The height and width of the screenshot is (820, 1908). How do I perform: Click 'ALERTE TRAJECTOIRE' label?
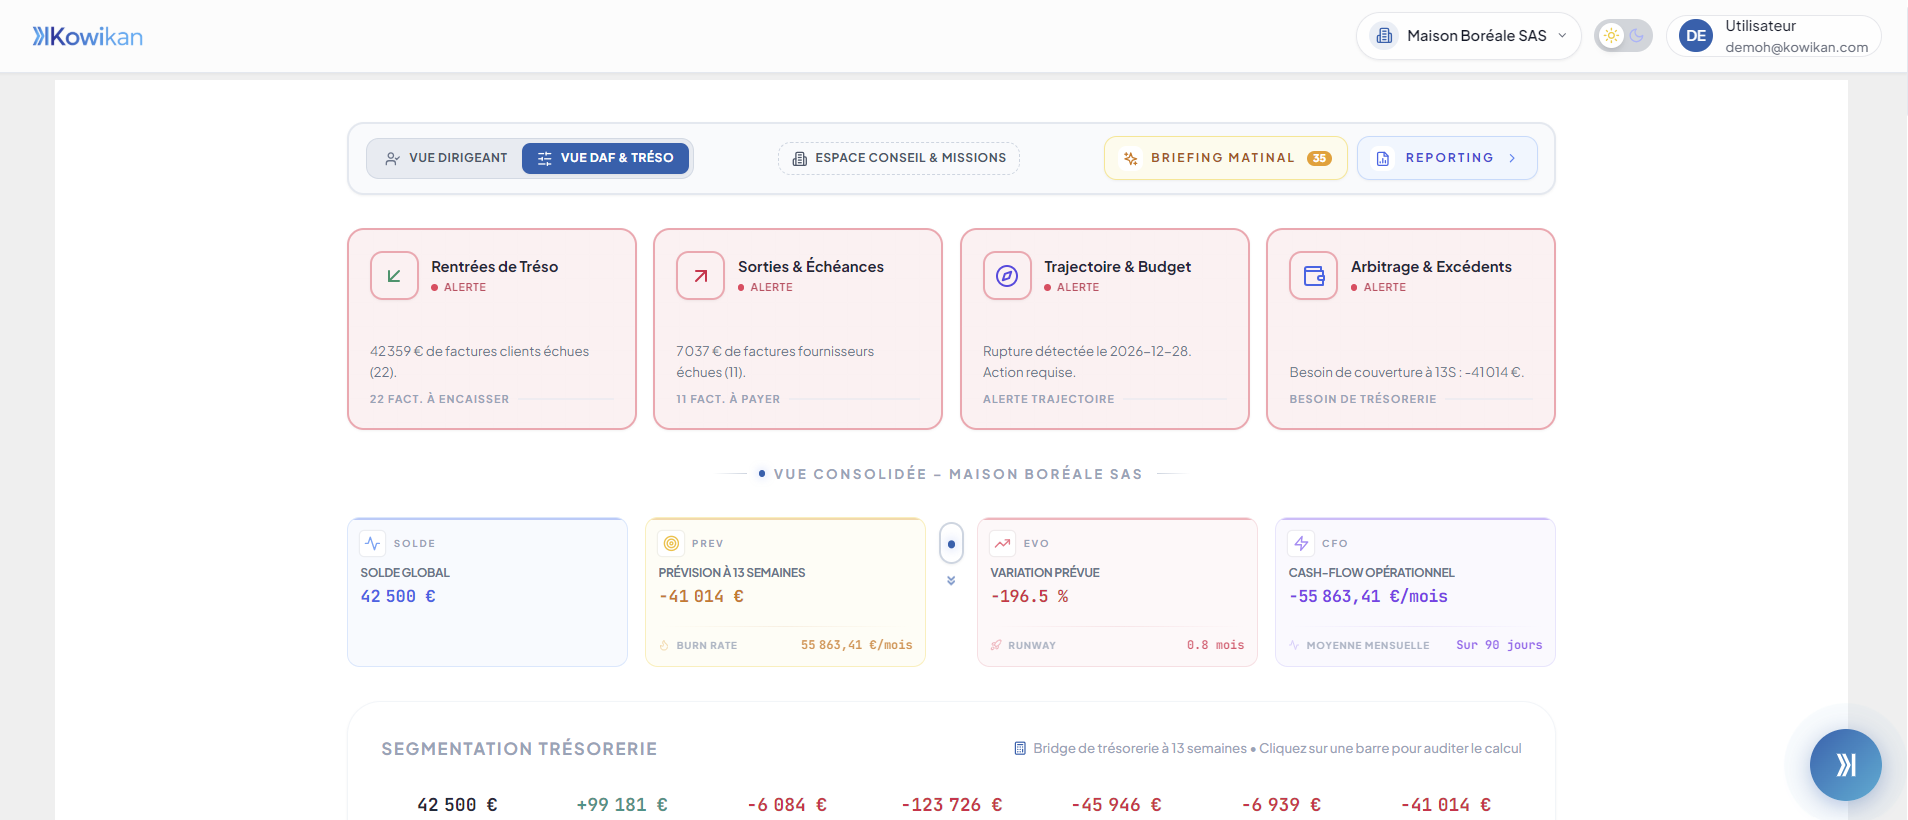click(1048, 399)
